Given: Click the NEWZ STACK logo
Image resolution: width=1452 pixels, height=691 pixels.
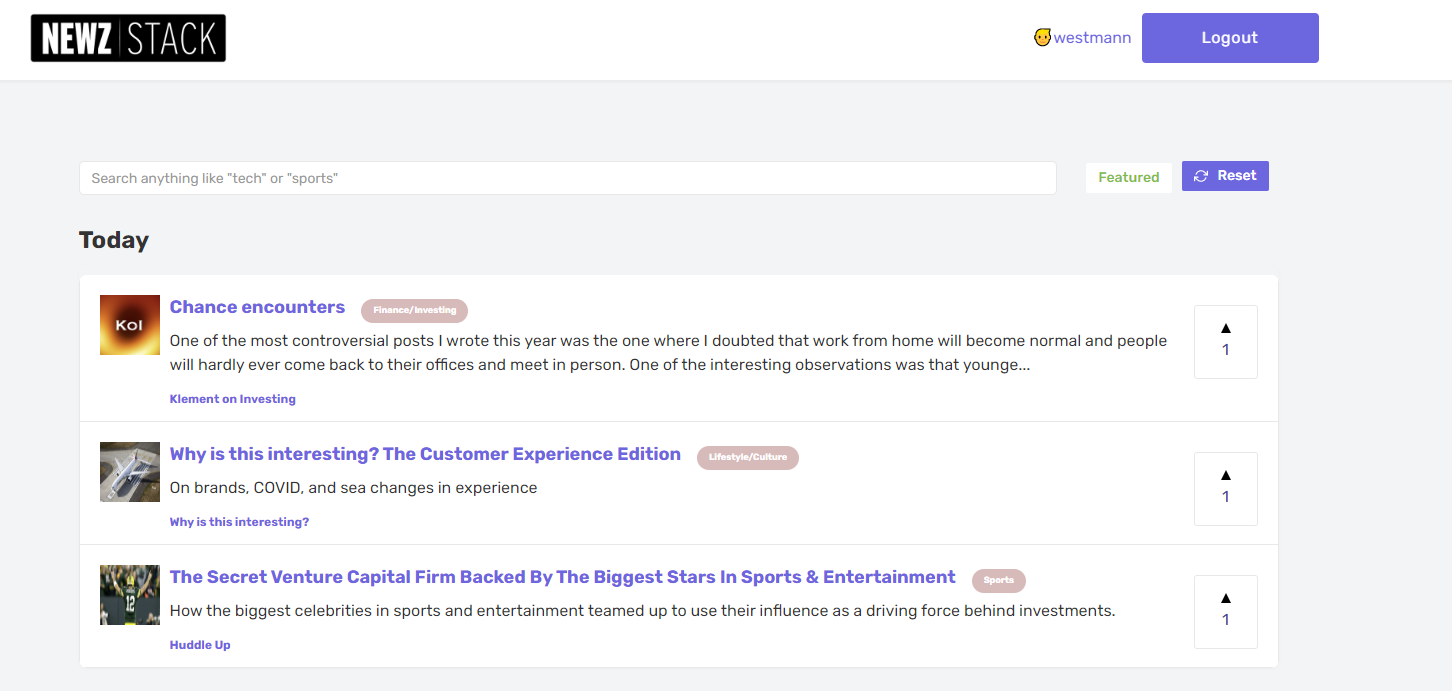Looking at the screenshot, I should coord(128,38).
